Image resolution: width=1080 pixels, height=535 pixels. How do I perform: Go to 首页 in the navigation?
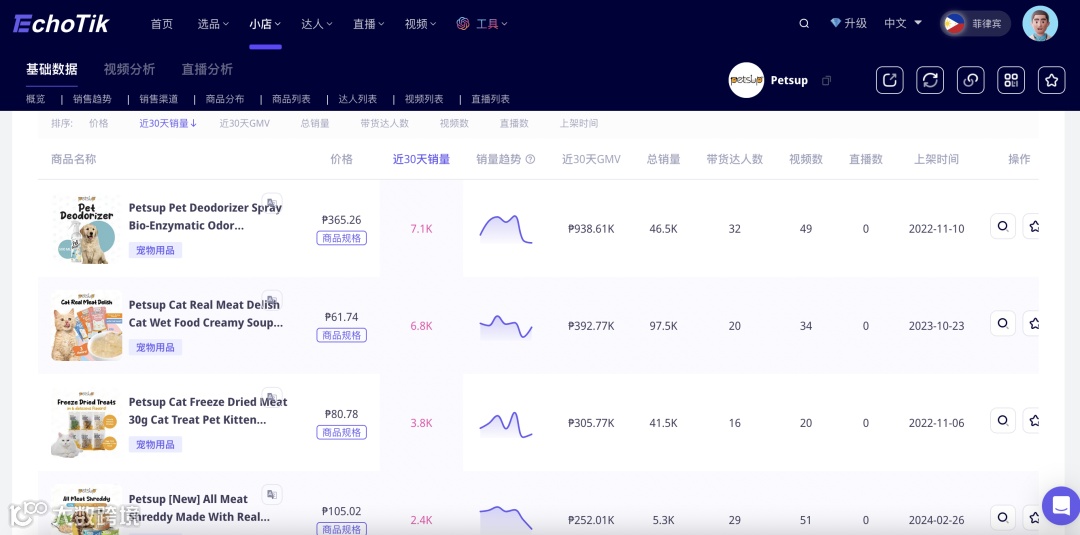click(162, 23)
